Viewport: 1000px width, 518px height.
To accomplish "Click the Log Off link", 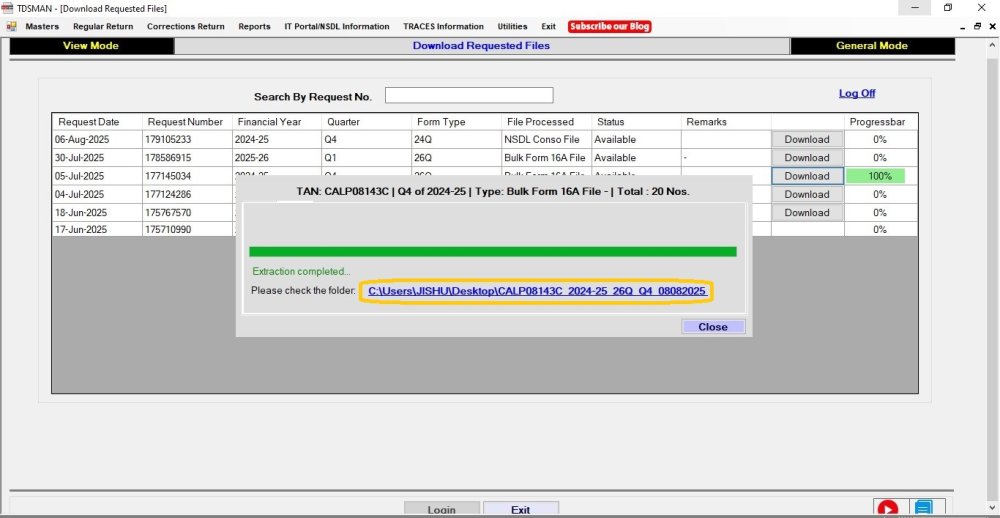I will click(857, 93).
